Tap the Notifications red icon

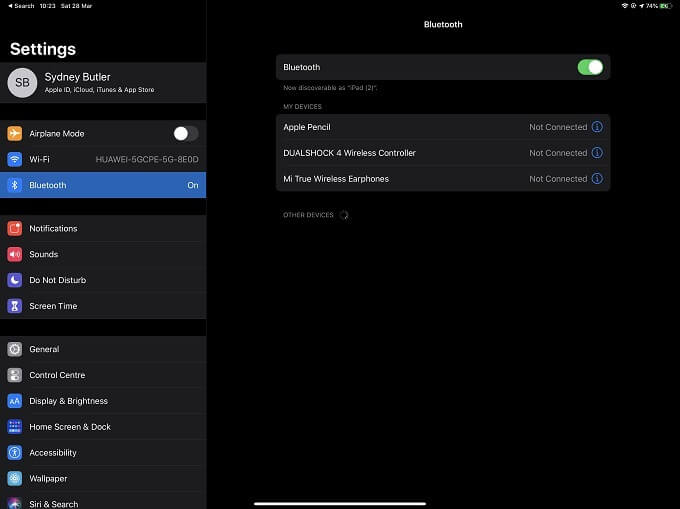coord(15,228)
